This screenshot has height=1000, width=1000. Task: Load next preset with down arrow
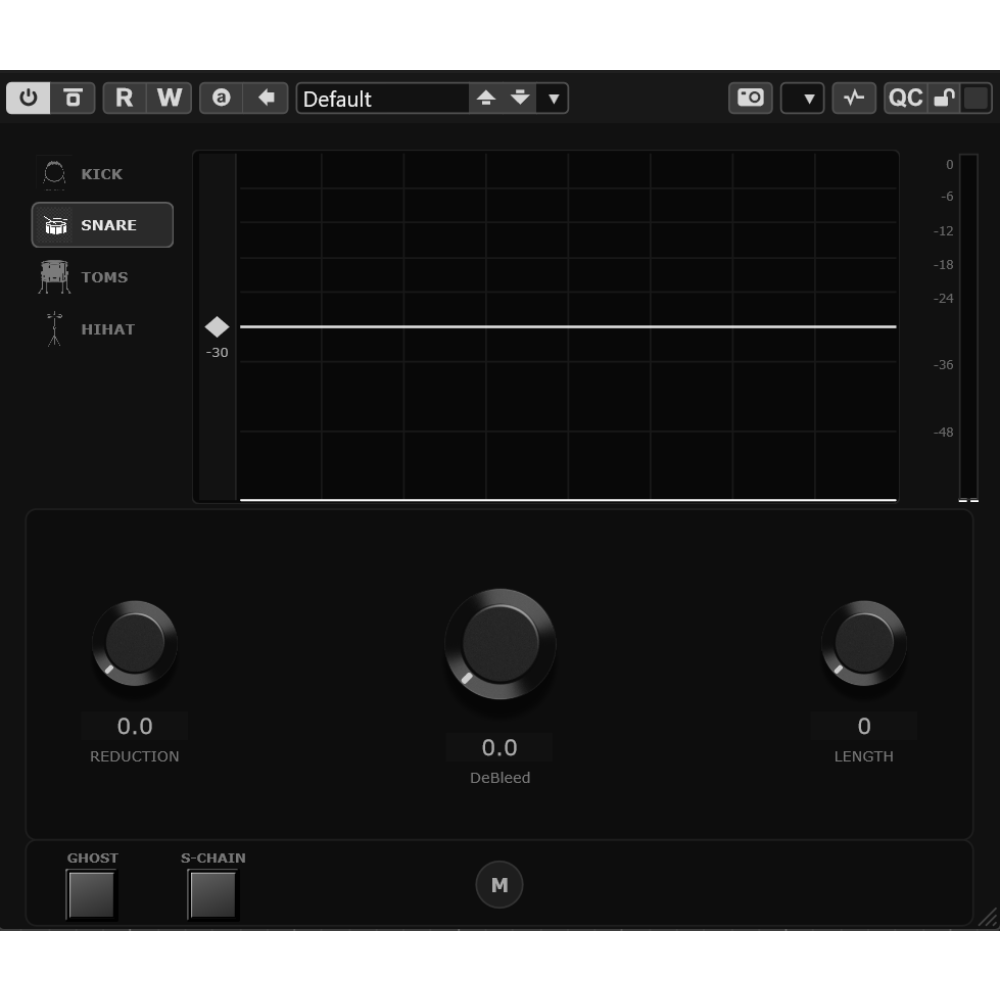(520, 98)
